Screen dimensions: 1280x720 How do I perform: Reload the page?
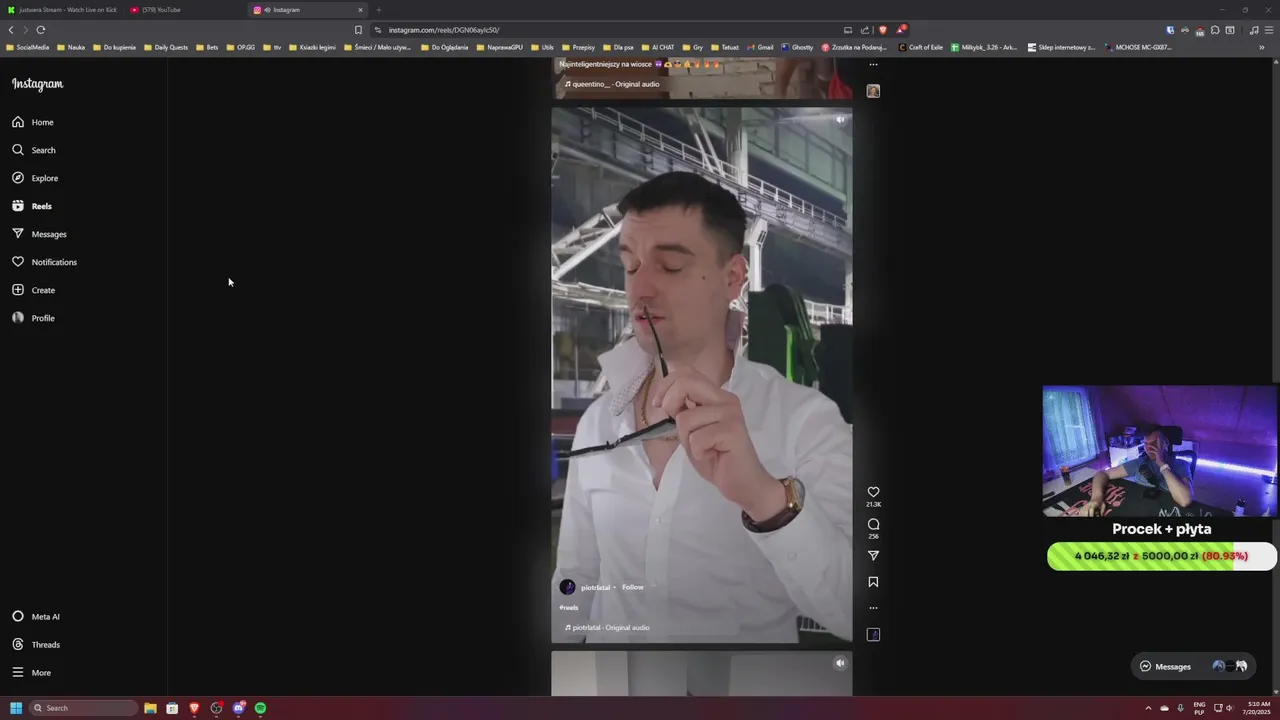tap(40, 30)
